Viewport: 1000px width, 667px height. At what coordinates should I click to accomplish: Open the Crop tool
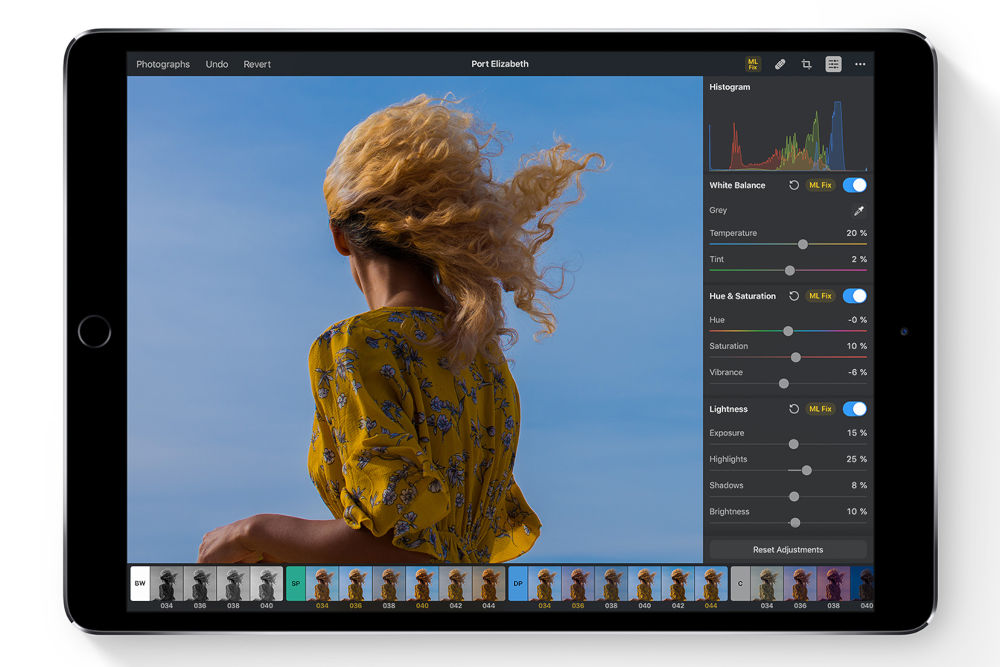806,64
